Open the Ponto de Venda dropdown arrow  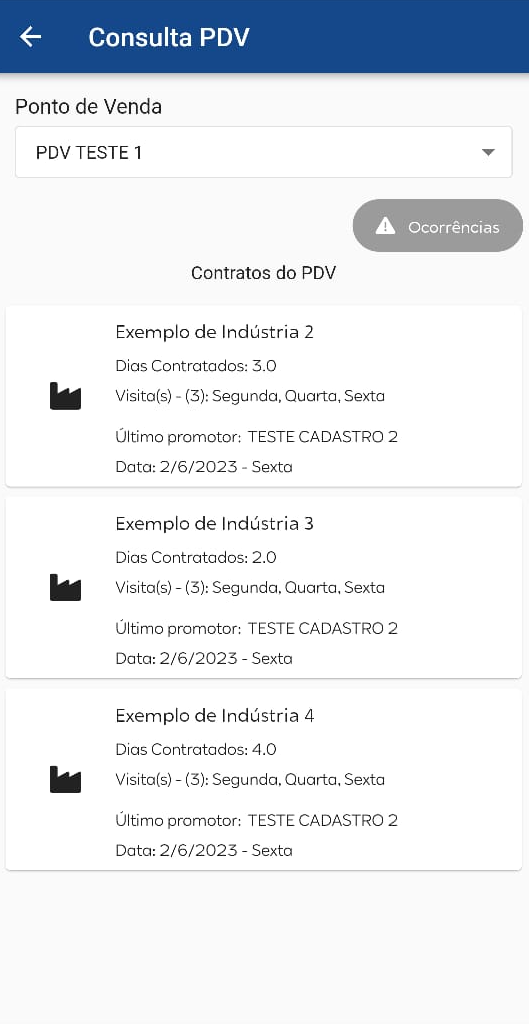(x=487, y=152)
